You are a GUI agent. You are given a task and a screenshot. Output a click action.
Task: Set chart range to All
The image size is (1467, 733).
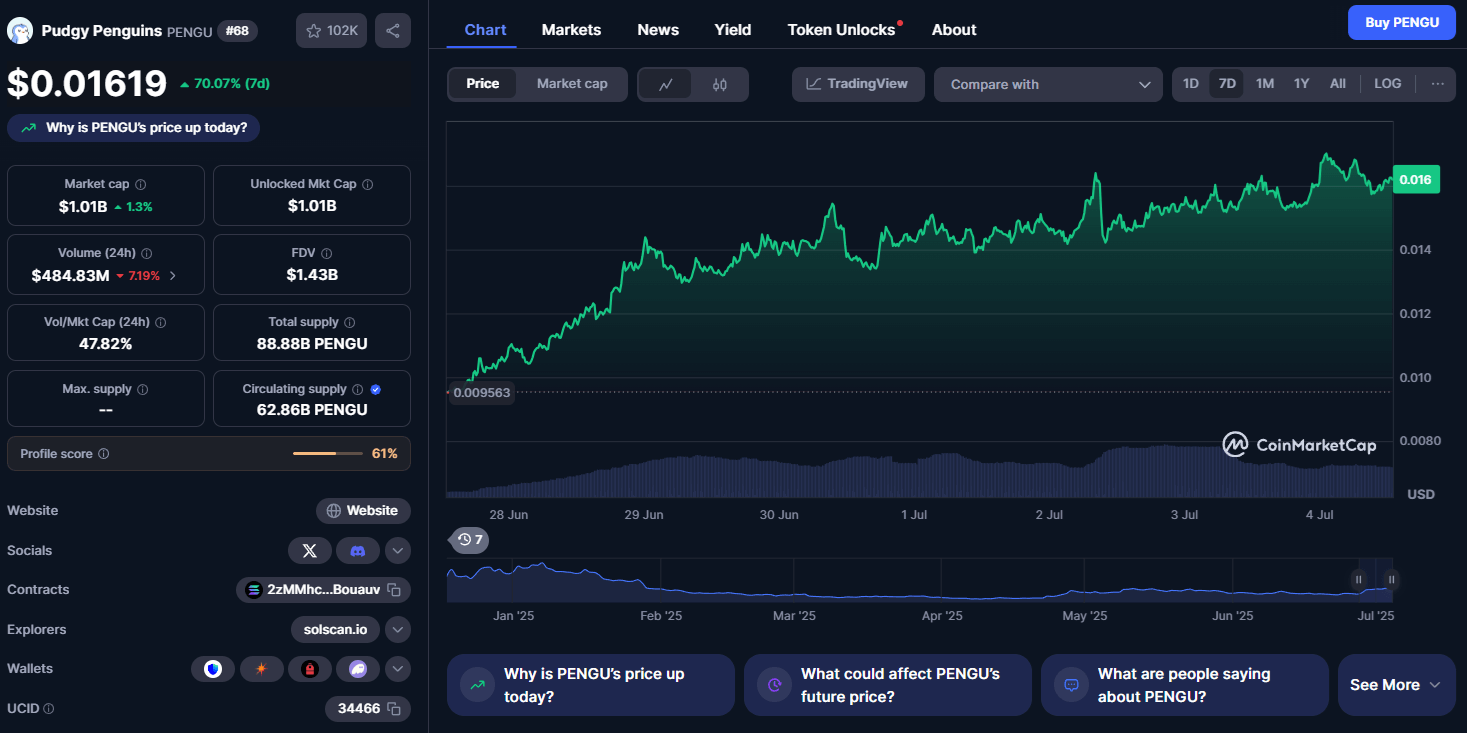click(x=1338, y=84)
